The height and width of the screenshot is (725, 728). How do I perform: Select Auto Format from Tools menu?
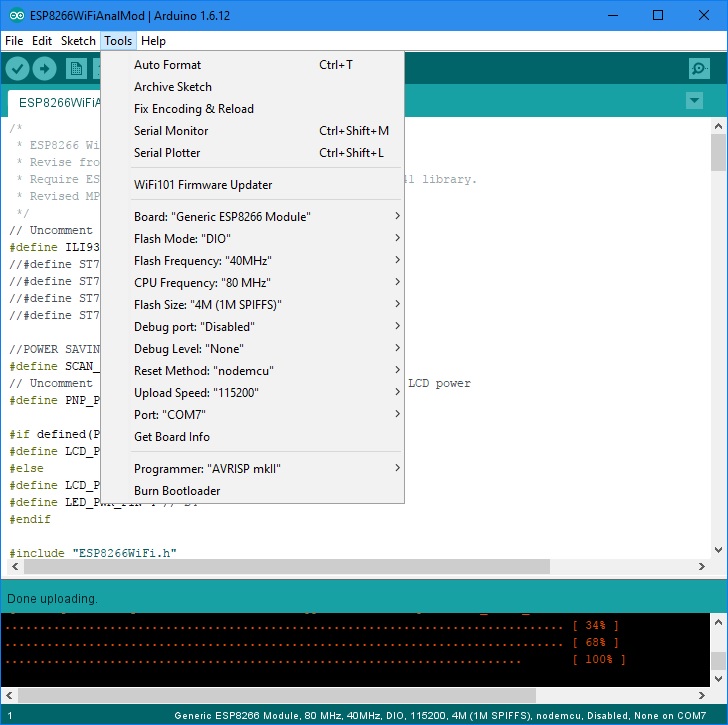pyautogui.click(x=266, y=65)
